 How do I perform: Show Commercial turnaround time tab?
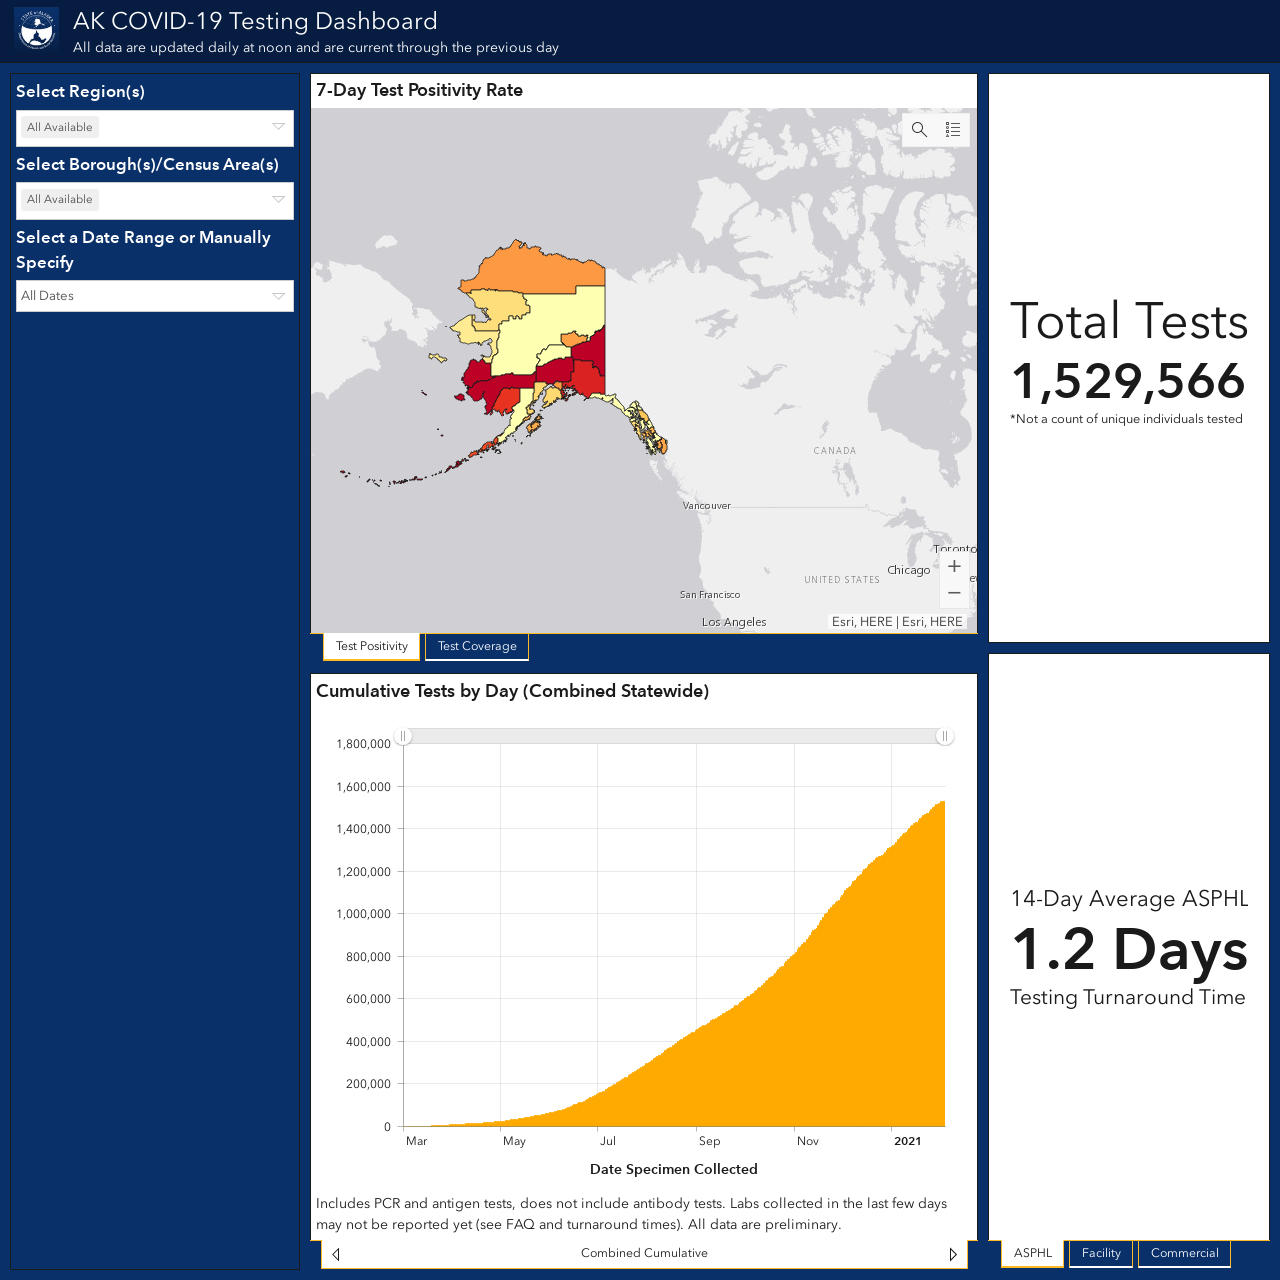click(1184, 1253)
